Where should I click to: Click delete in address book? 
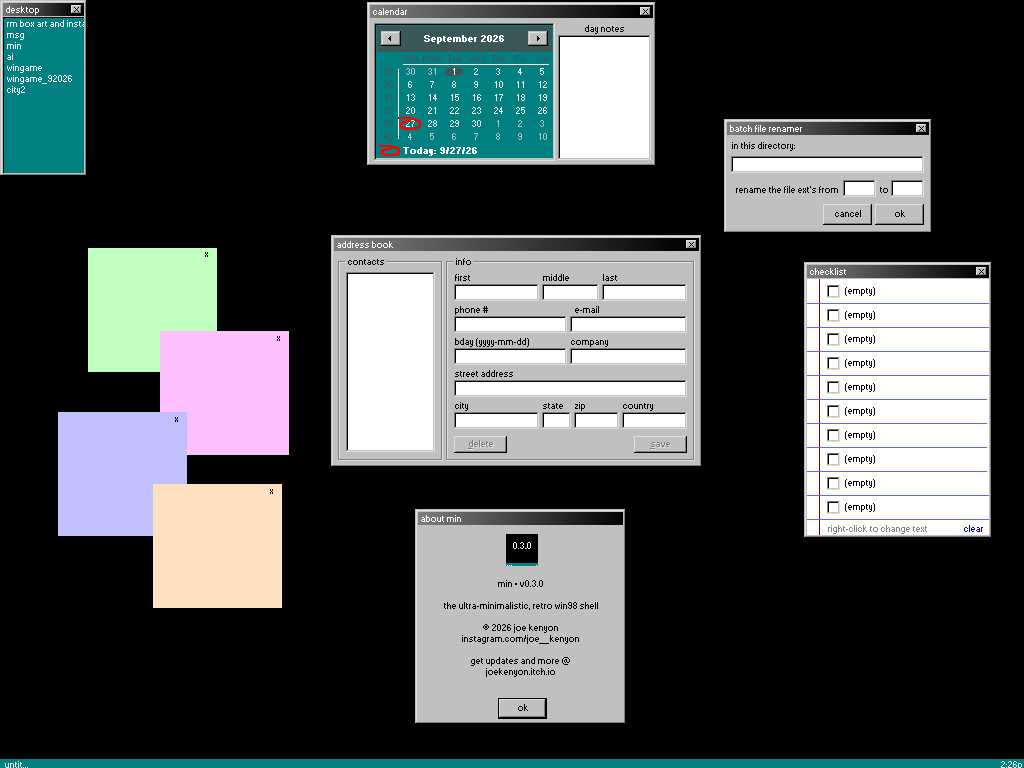point(481,444)
